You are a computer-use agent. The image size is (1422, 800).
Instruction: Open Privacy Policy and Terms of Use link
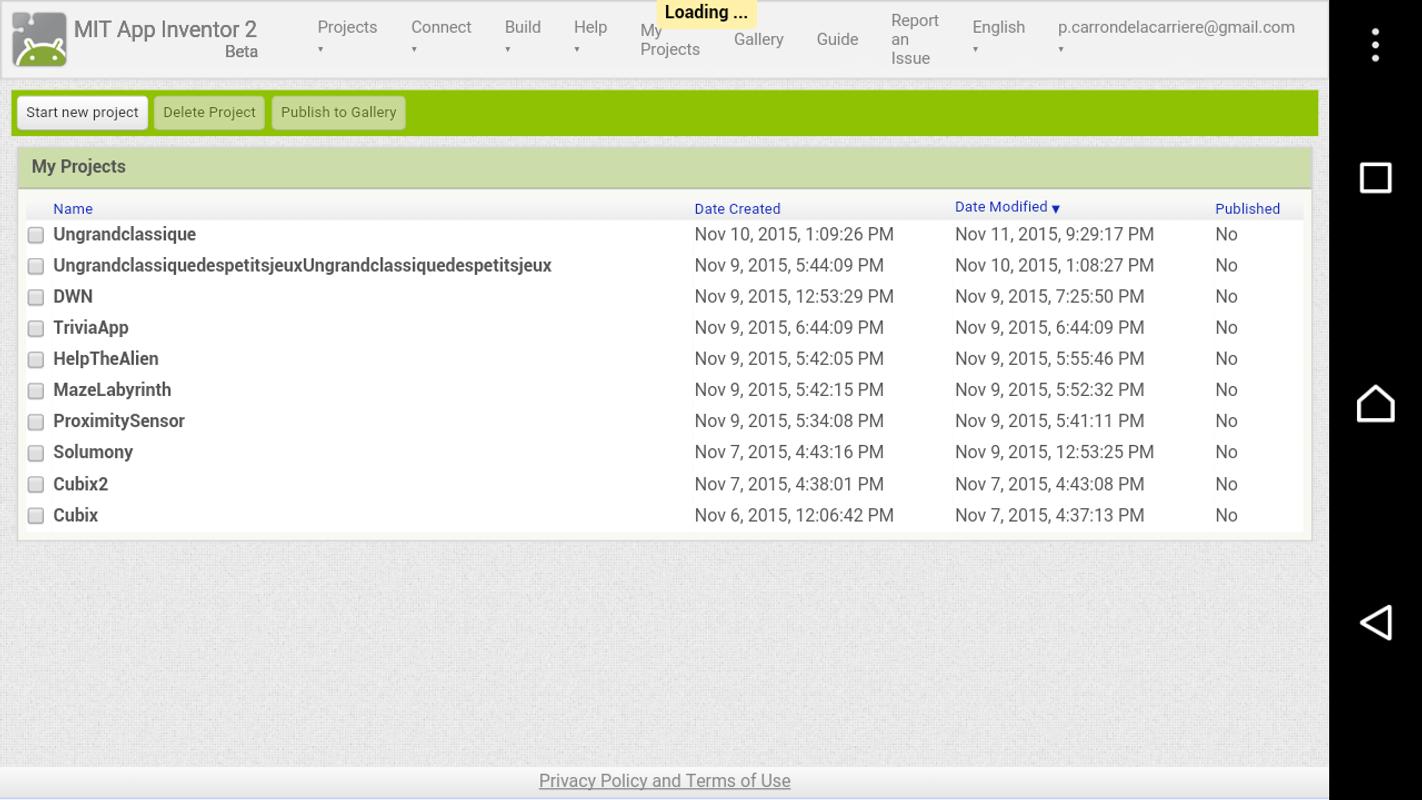pos(664,781)
